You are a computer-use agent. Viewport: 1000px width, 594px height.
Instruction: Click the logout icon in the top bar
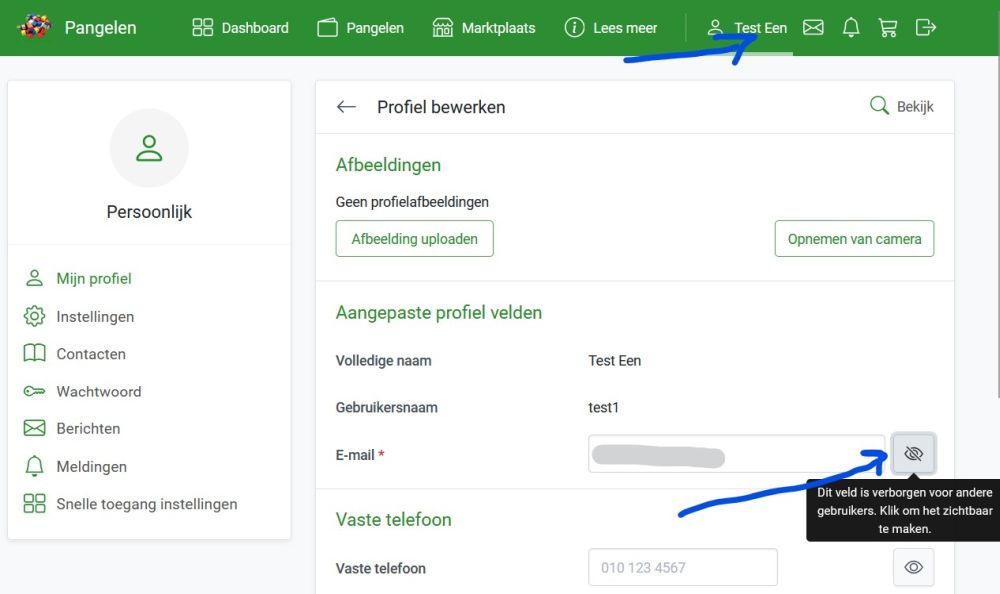(x=925, y=27)
